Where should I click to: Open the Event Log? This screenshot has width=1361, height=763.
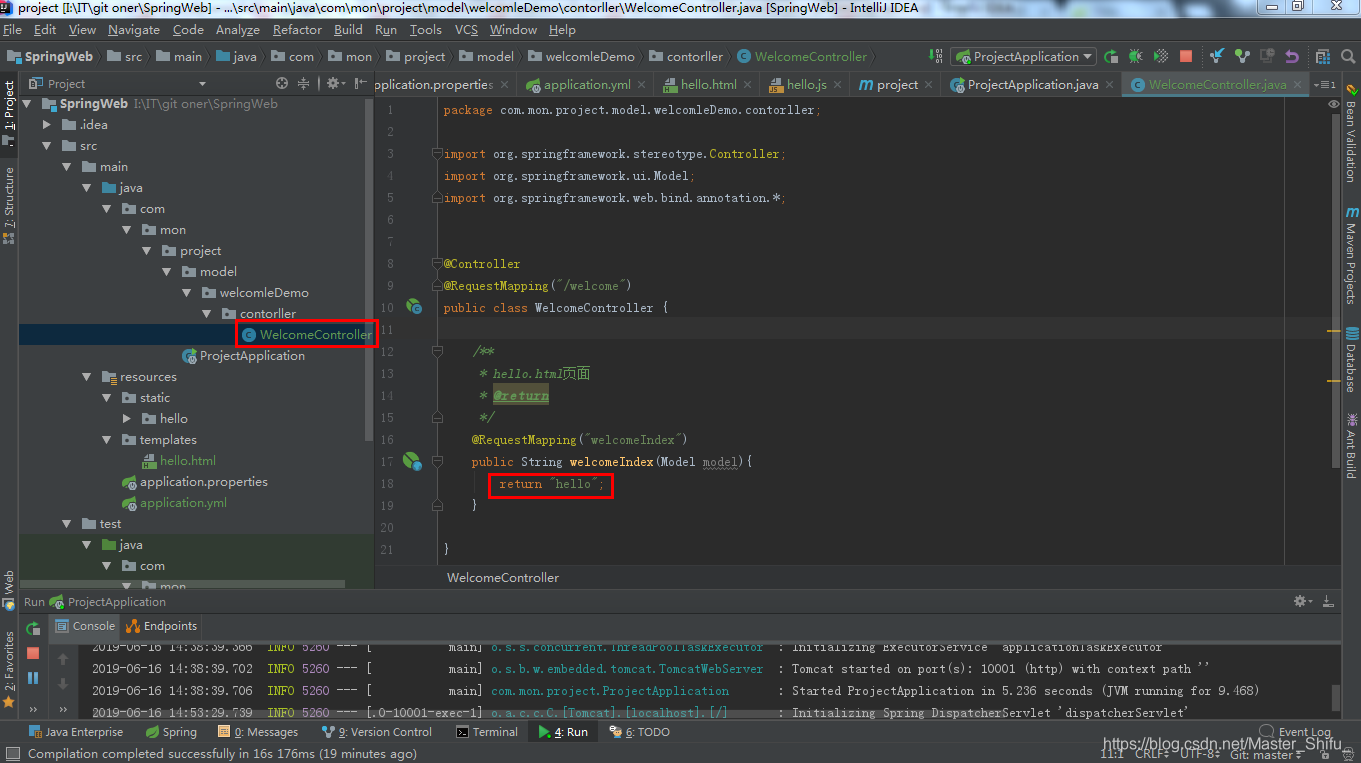[1296, 732]
